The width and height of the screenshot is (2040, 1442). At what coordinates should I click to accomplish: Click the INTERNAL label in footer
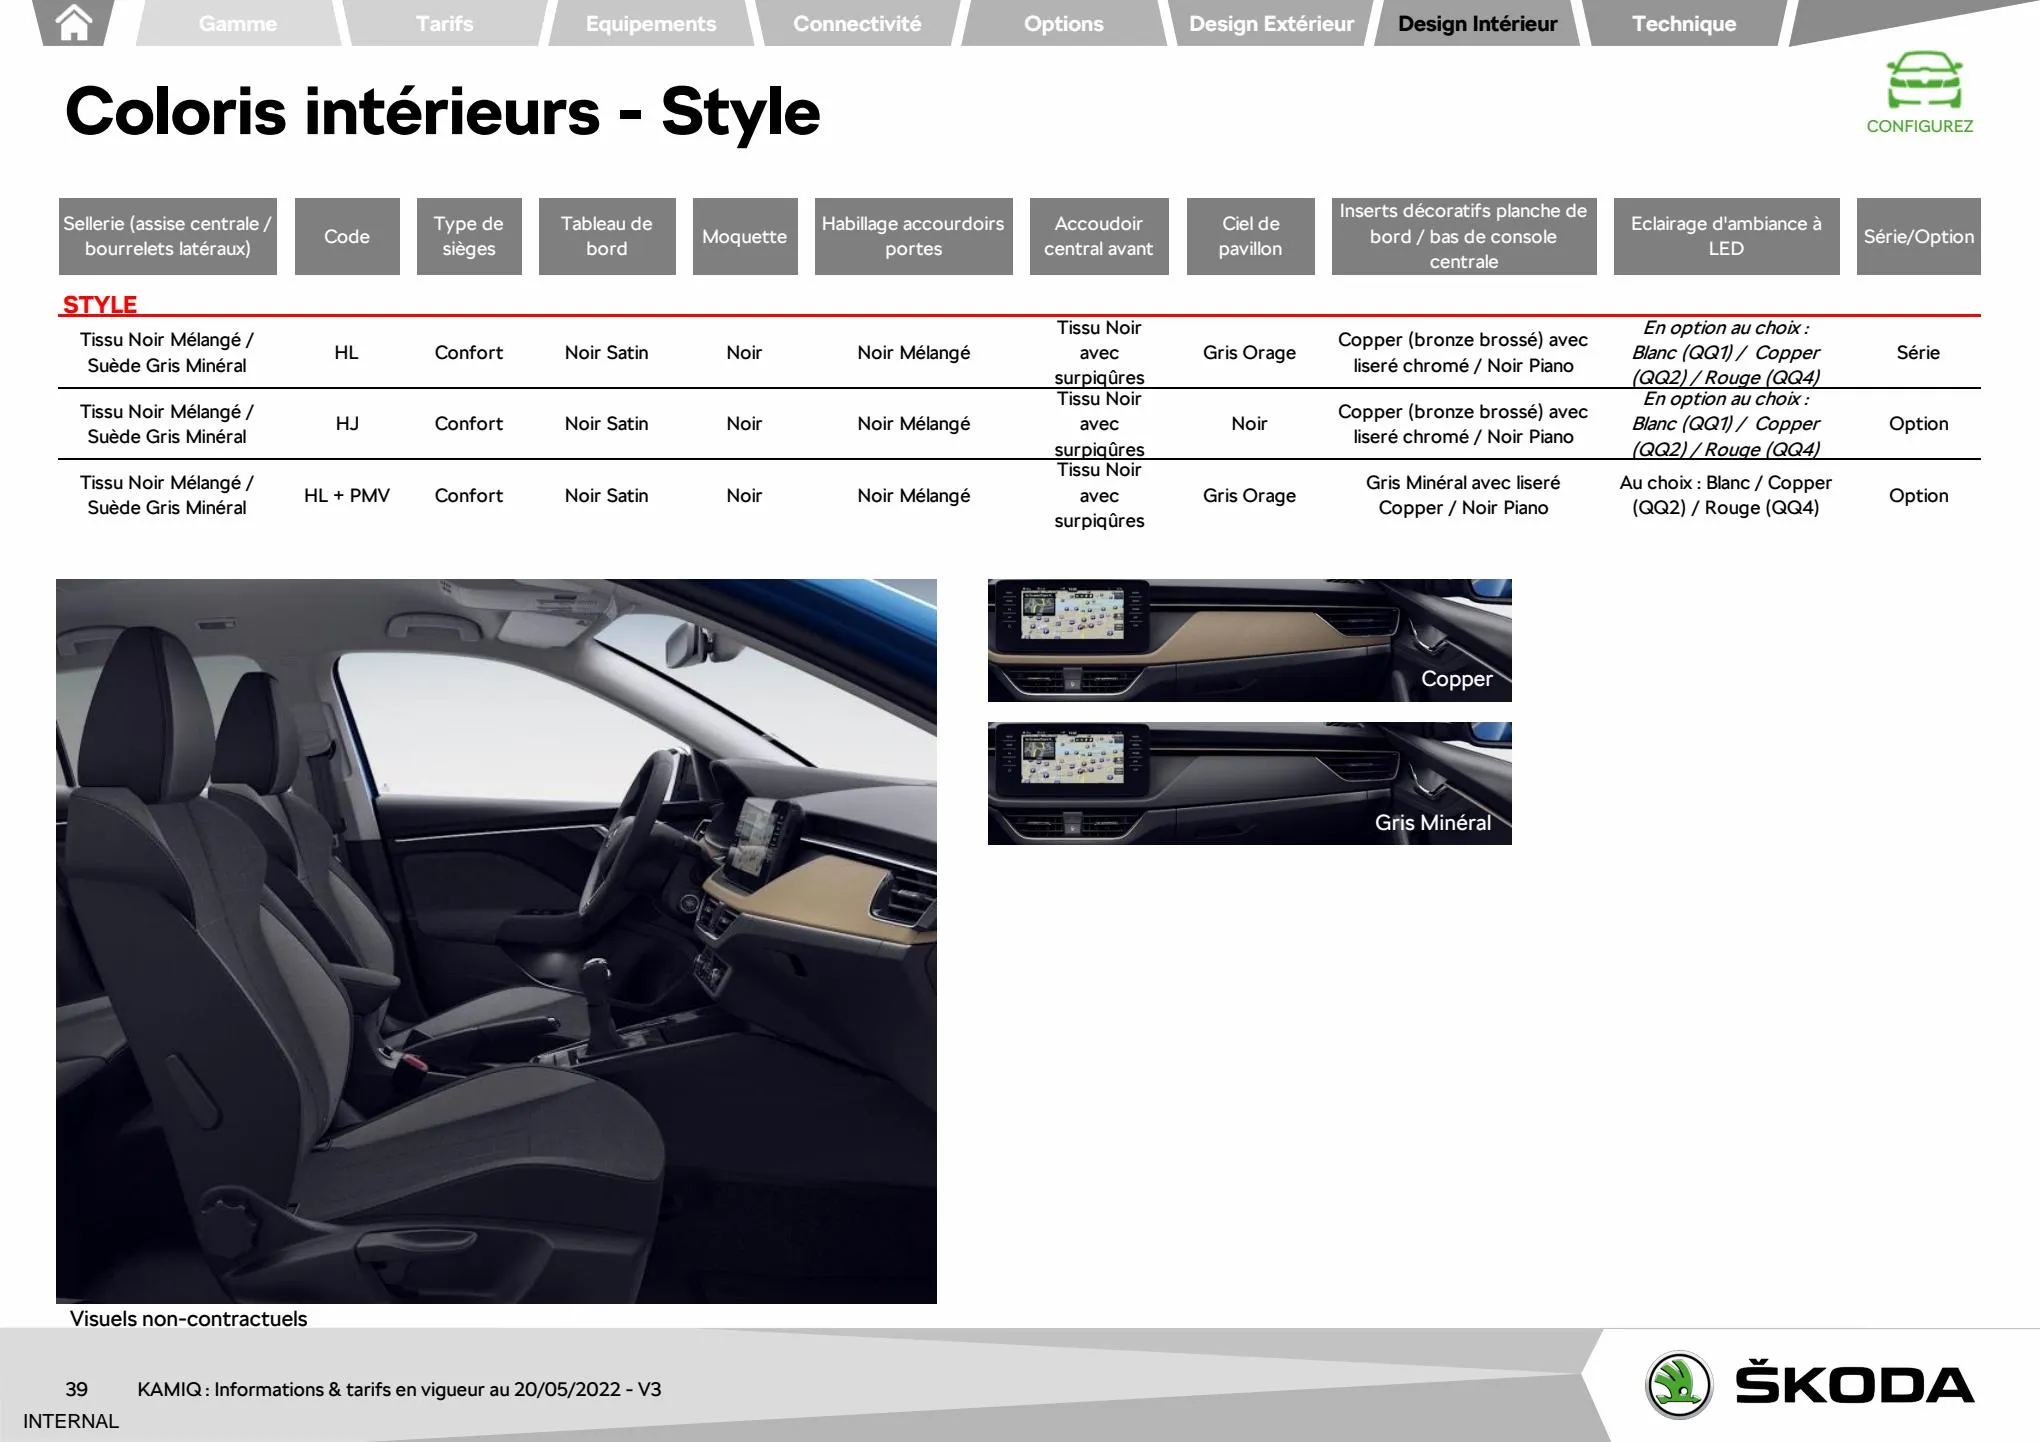(71, 1421)
